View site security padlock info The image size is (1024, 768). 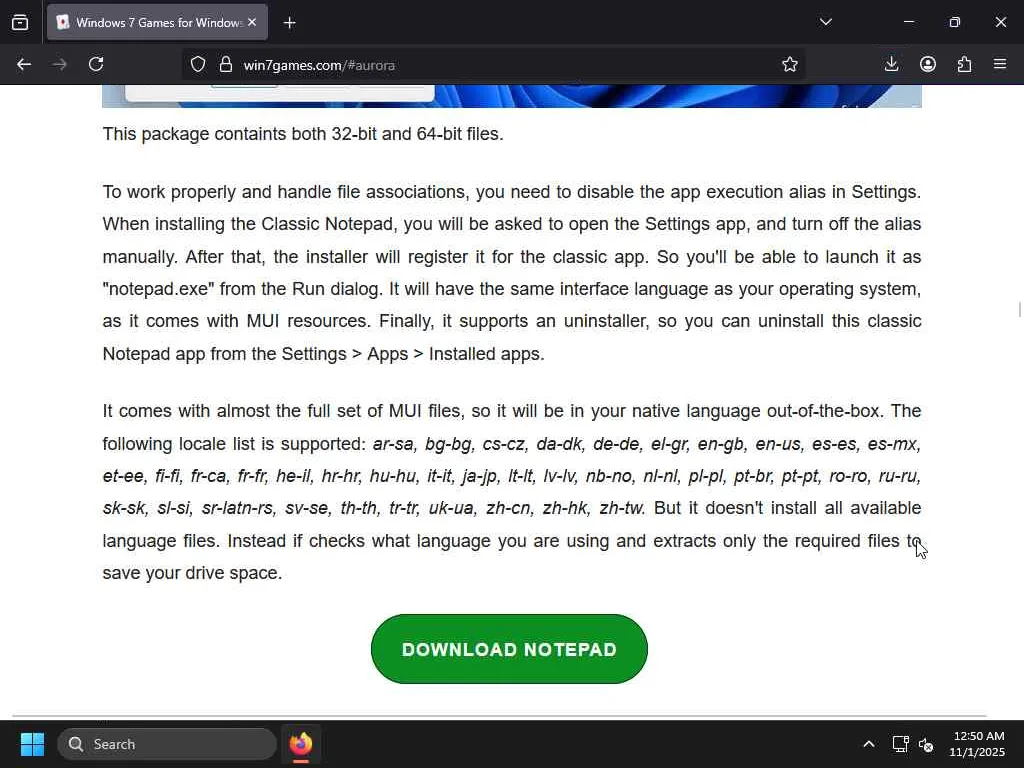[226, 65]
